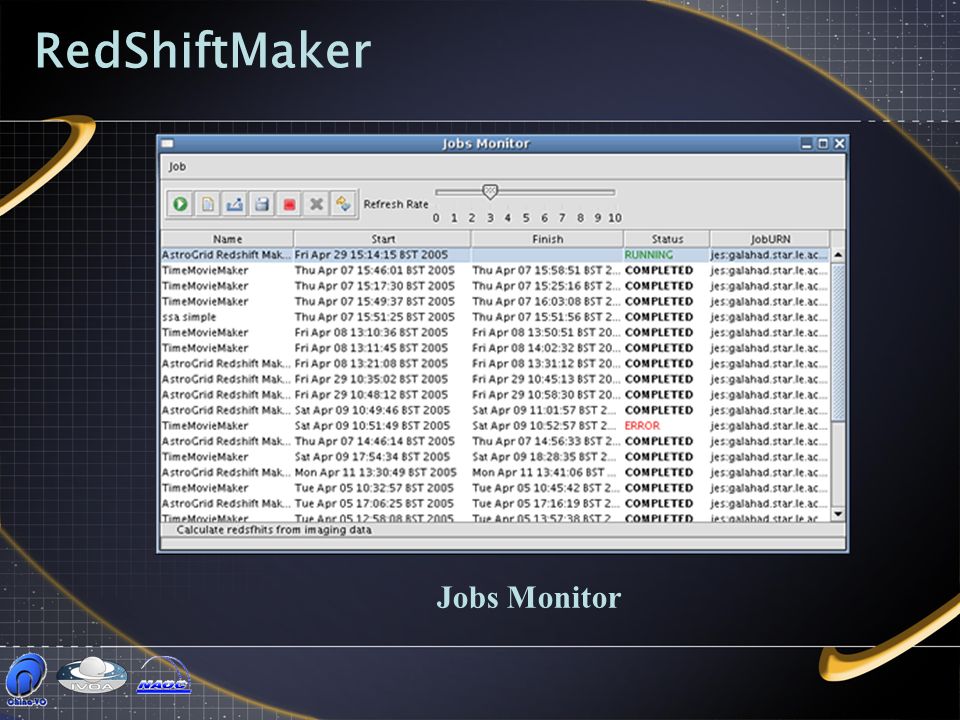Click the red ERROR status cell
960x720 pixels.
point(642,426)
